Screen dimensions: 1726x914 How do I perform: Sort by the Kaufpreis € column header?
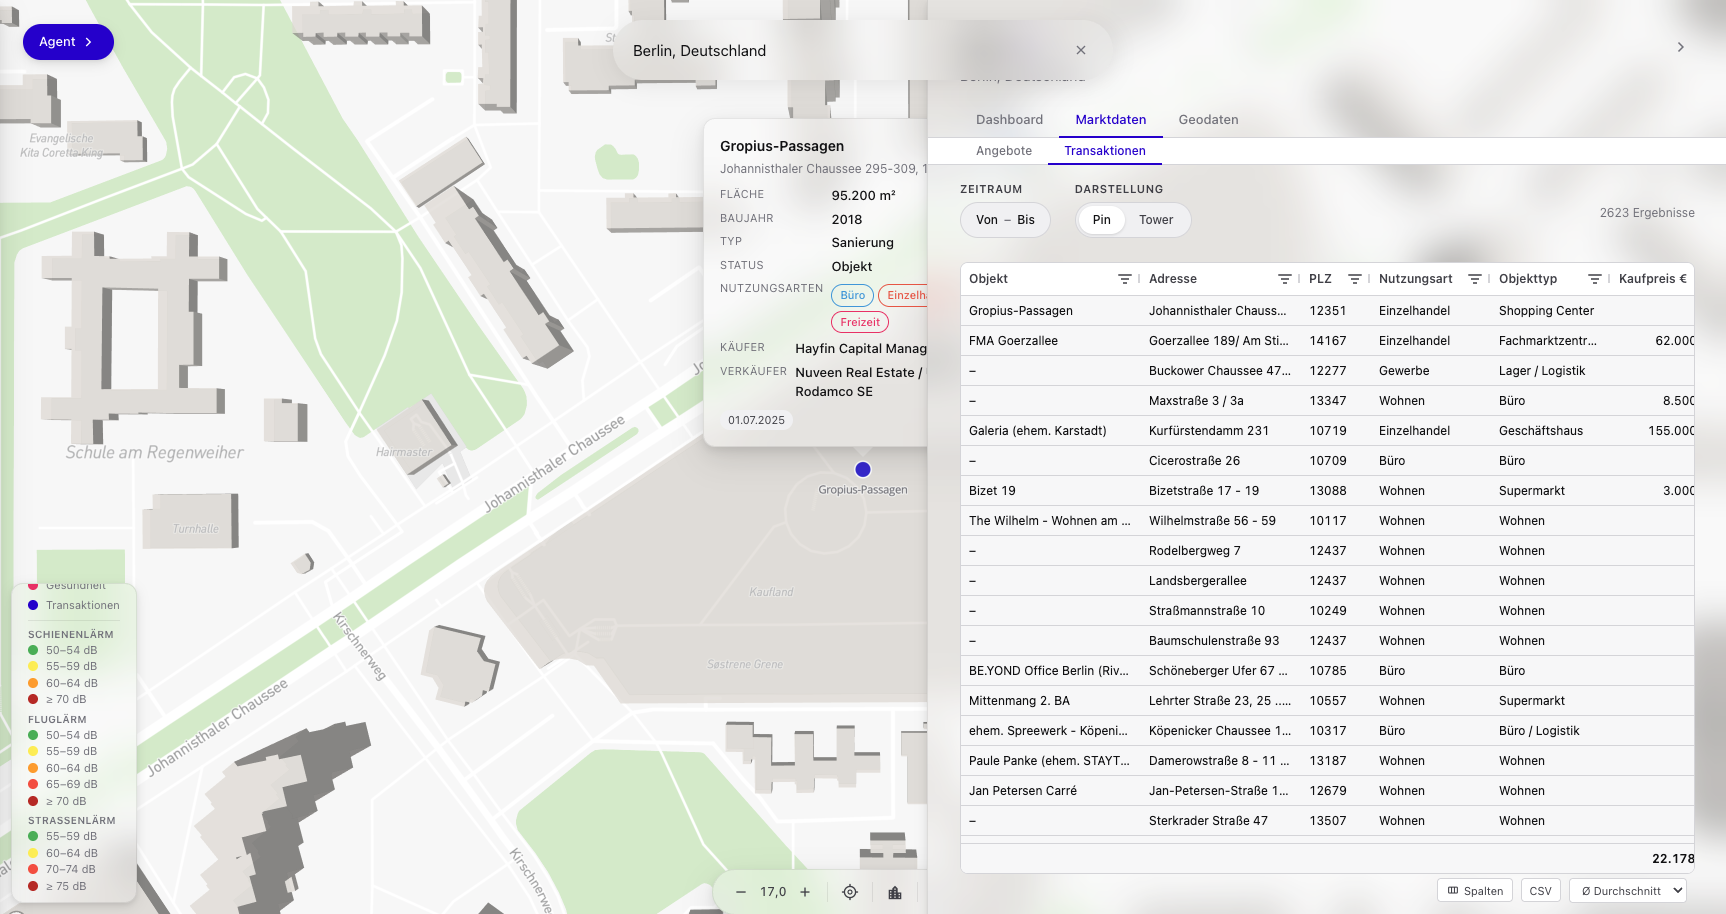[x=1652, y=279]
